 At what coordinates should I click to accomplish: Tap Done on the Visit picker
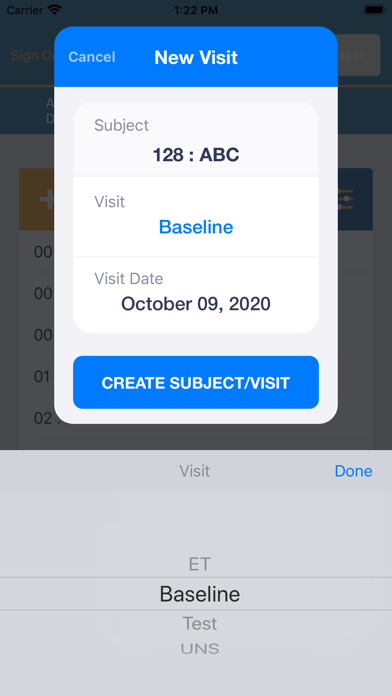click(353, 471)
